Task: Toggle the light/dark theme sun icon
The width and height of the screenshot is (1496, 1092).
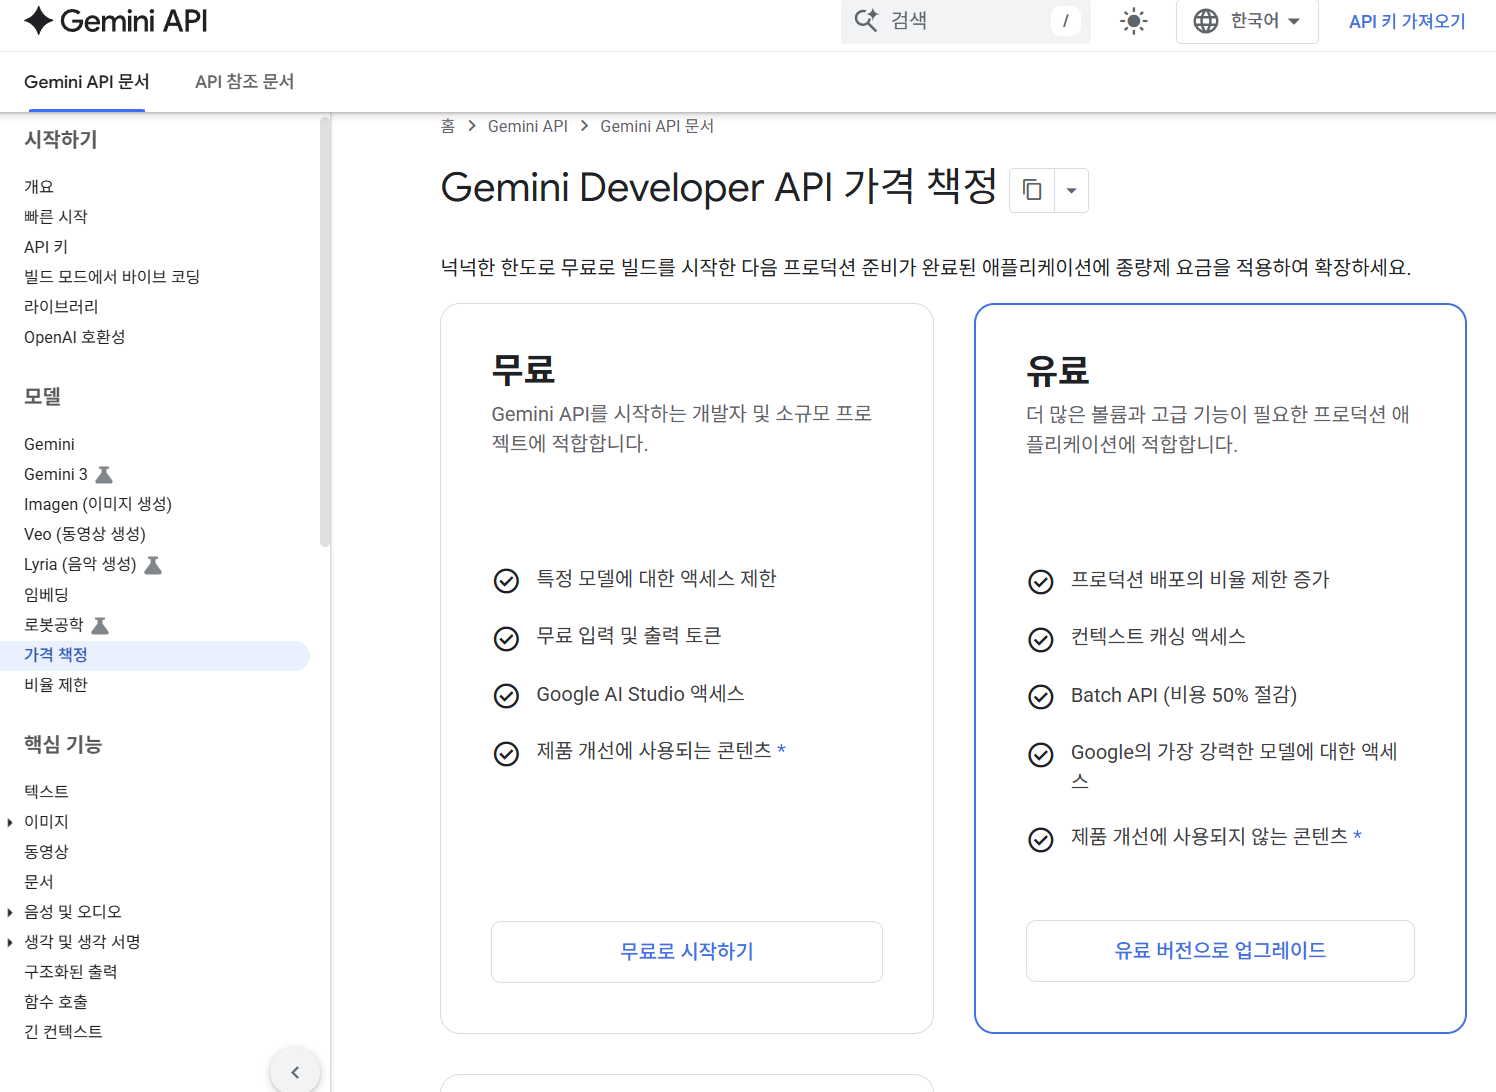Action: [1133, 21]
